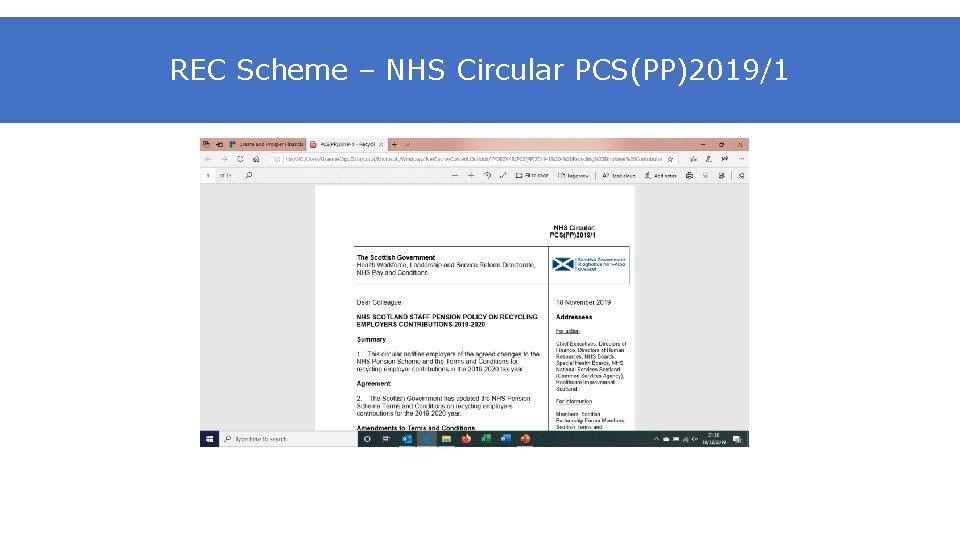Switch to the Create and Prosper Financial tab
Image resolution: width=960 pixels, height=540 pixels.
pos(266,144)
